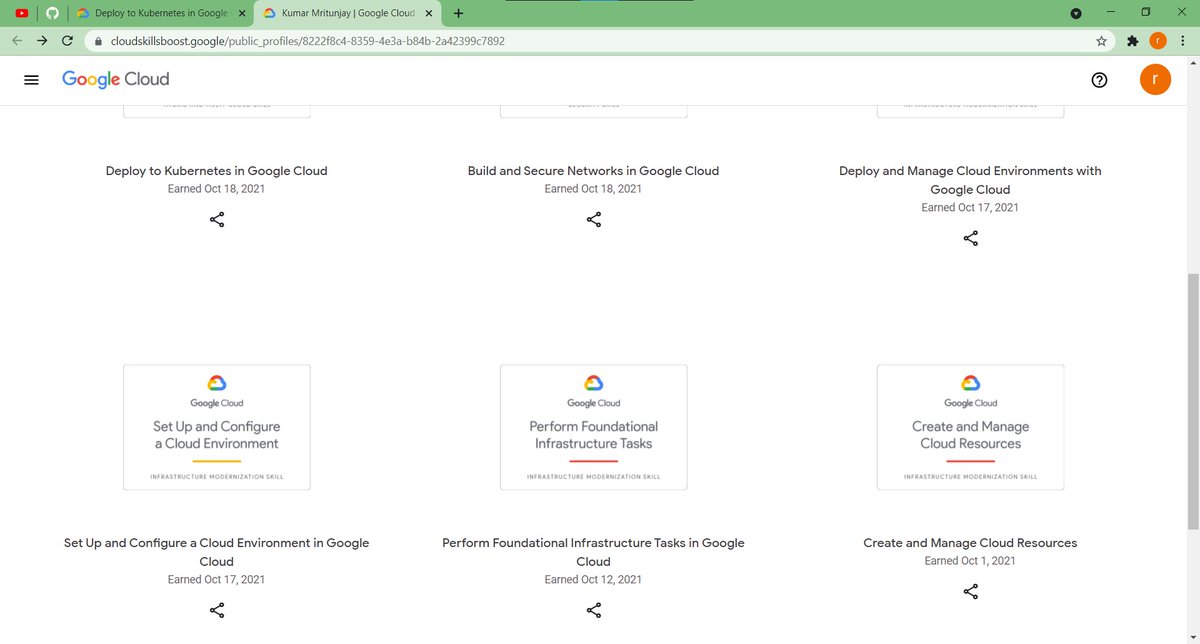Open the browser extensions puzzle icon
This screenshot has height=644, width=1200.
click(x=1132, y=41)
